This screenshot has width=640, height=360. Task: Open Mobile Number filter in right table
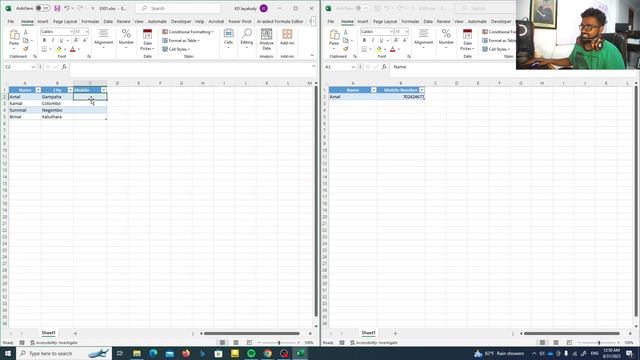pyautogui.click(x=422, y=90)
